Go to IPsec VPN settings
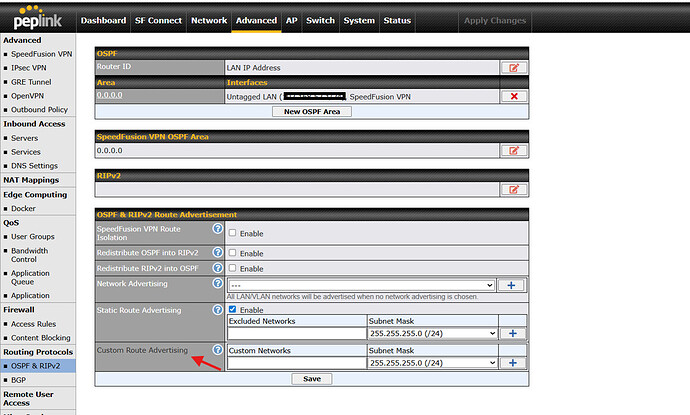The image size is (690, 415). [x=29, y=68]
